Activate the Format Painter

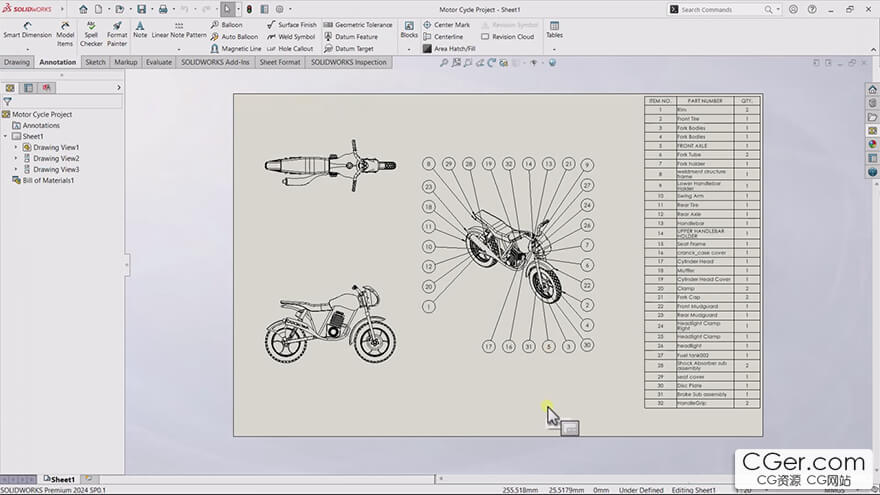coord(117,34)
